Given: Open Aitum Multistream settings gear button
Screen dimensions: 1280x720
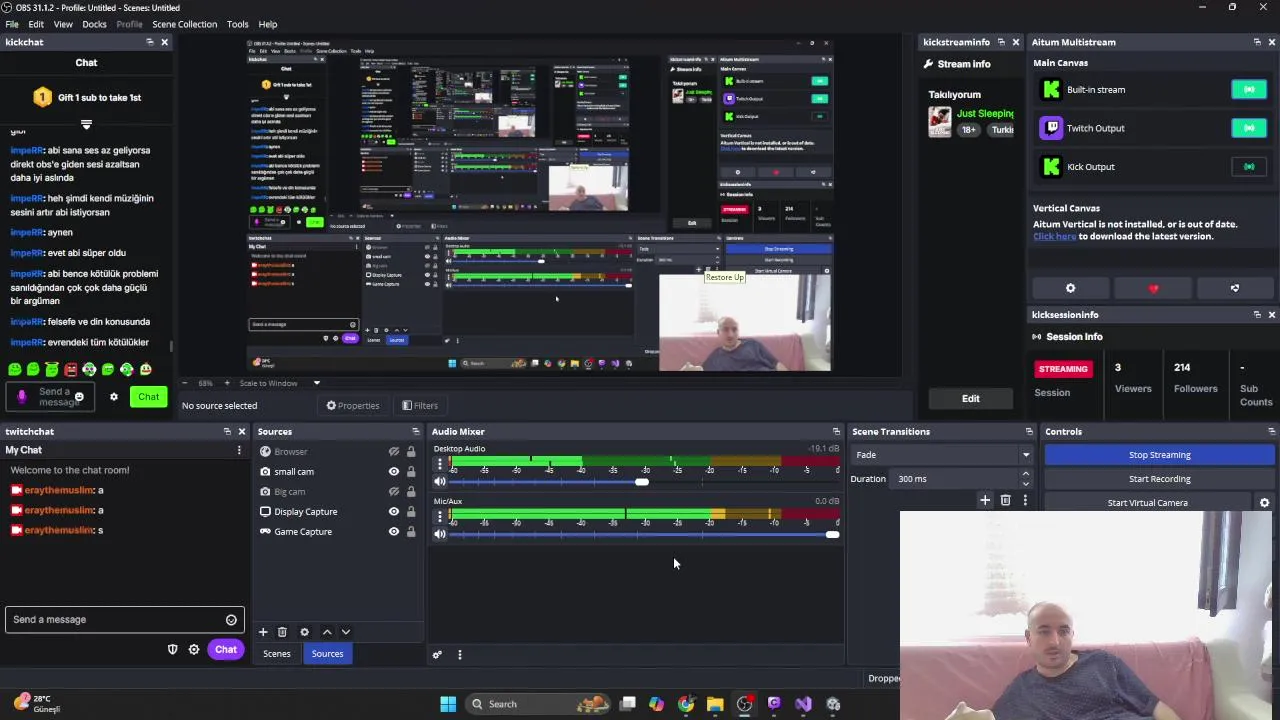Looking at the screenshot, I should [x=1071, y=288].
